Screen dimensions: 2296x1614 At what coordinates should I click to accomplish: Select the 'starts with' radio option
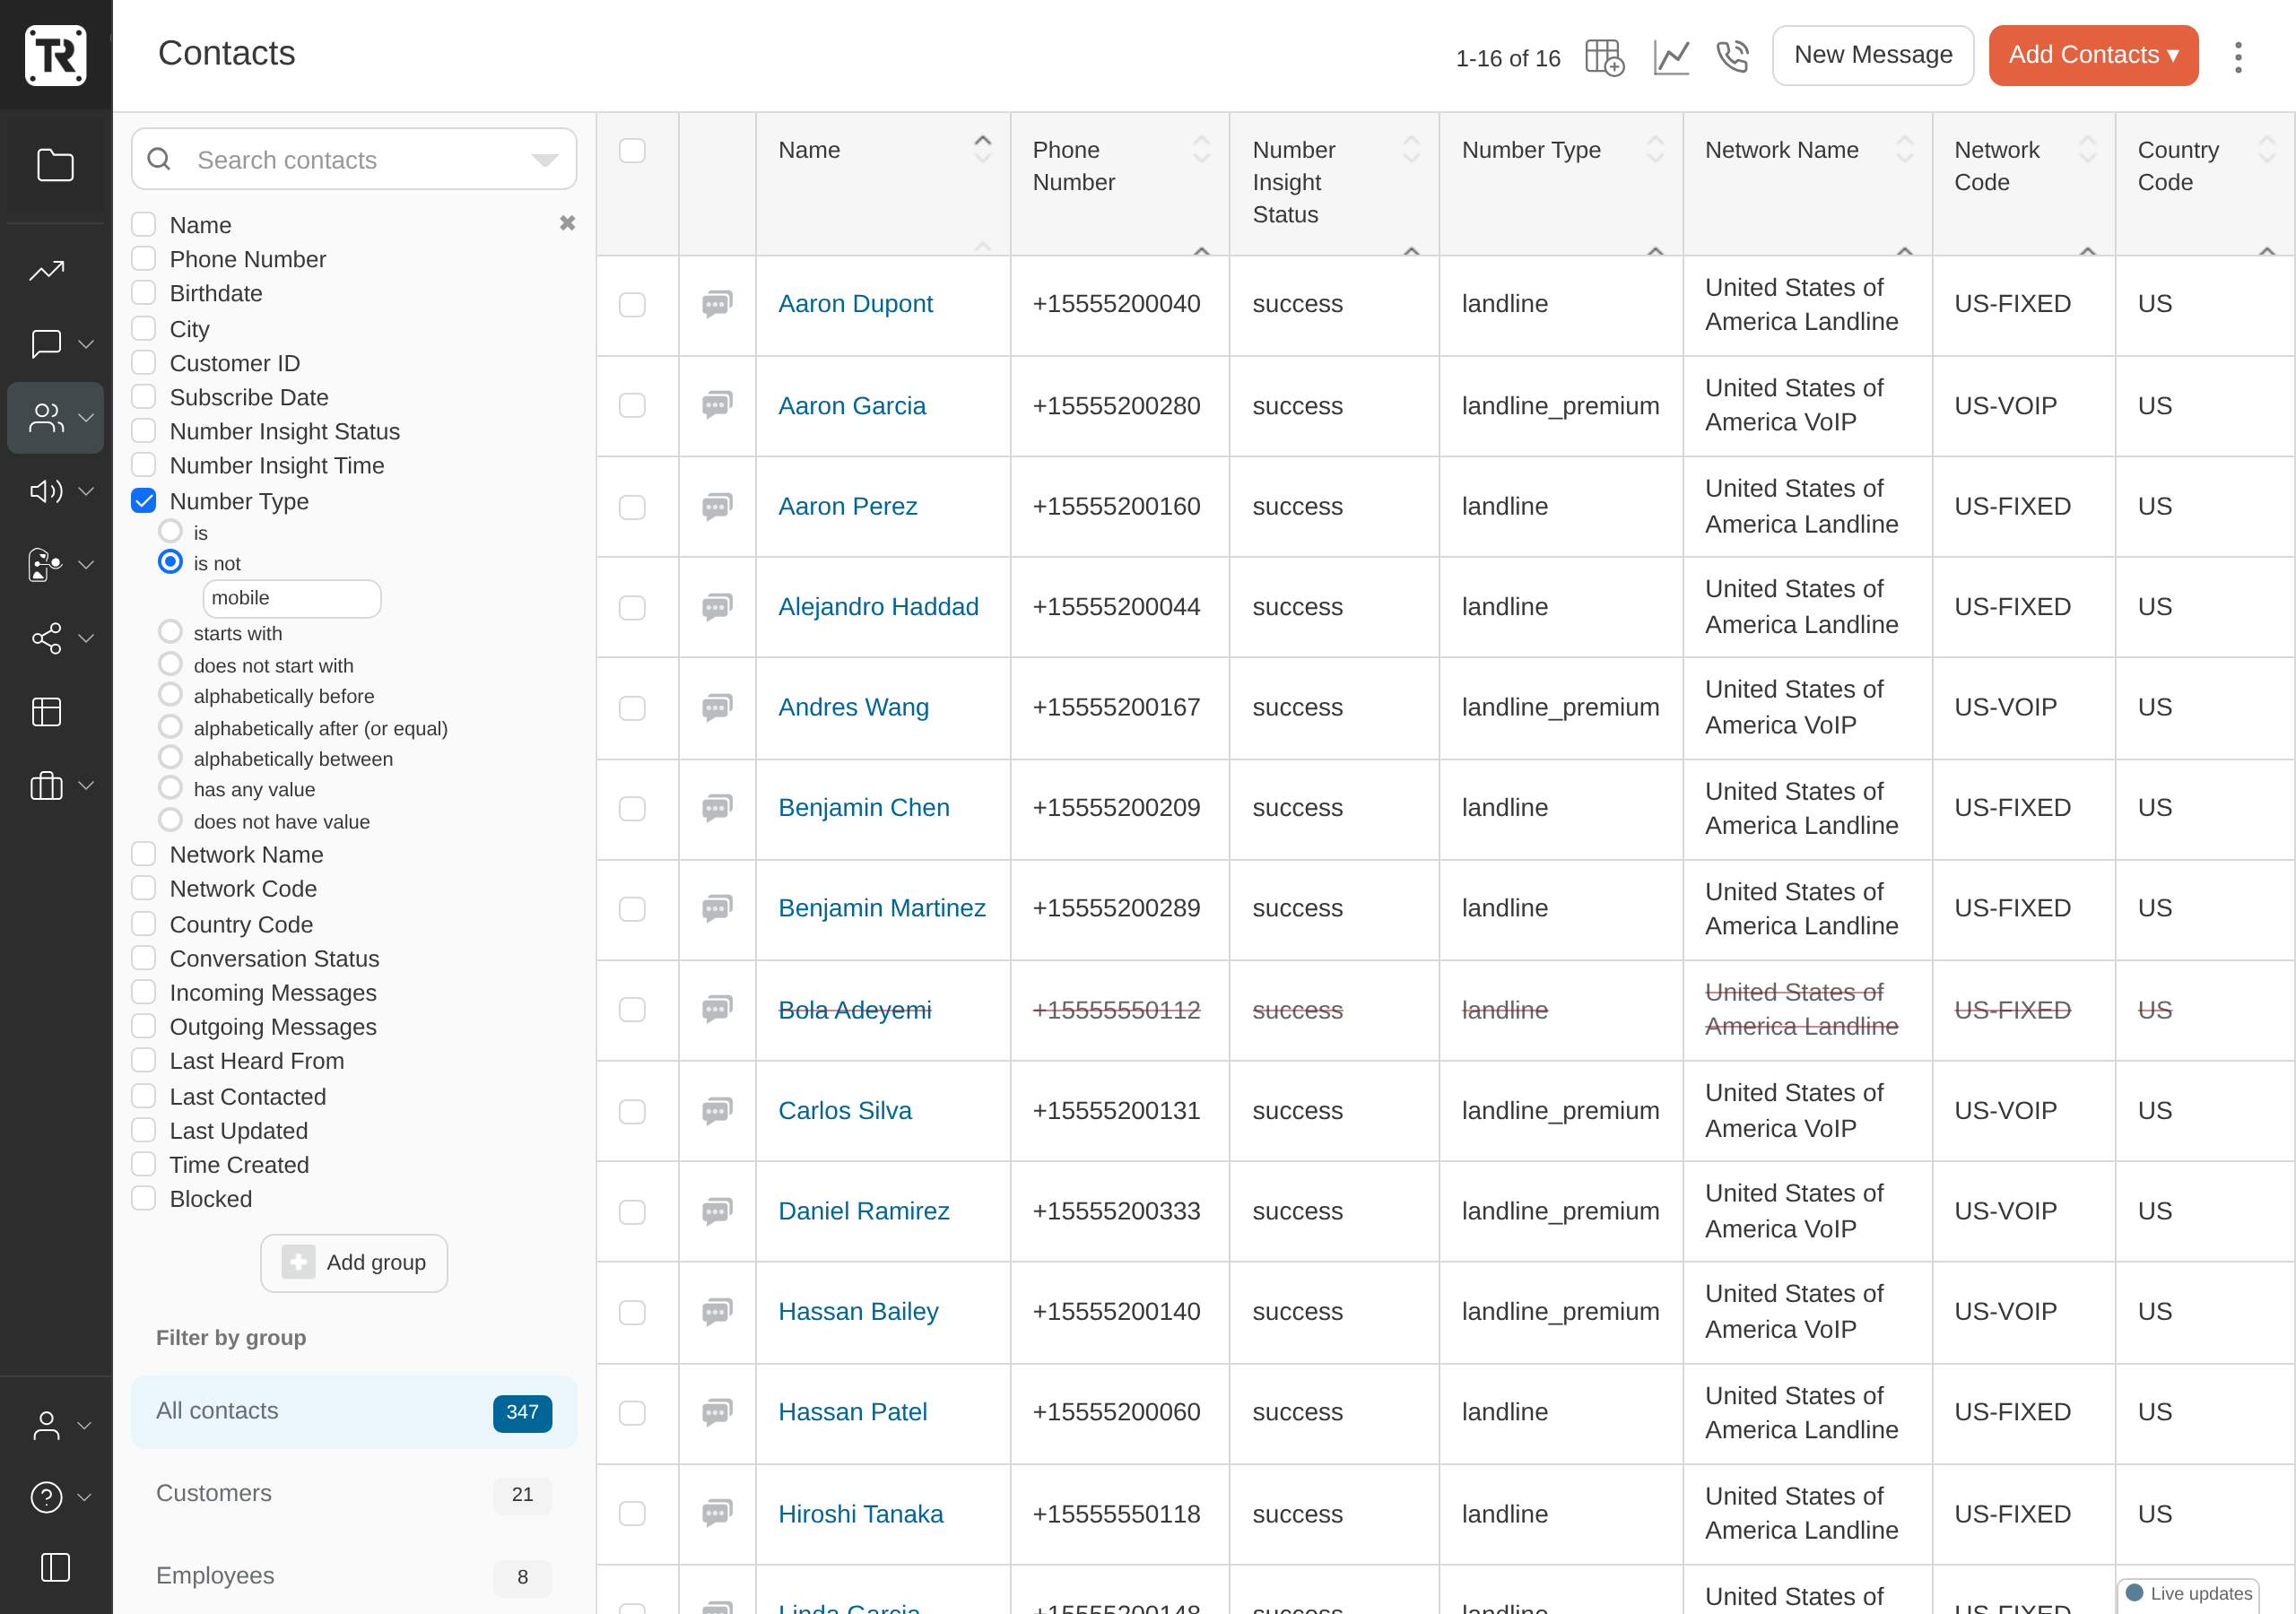(171, 632)
